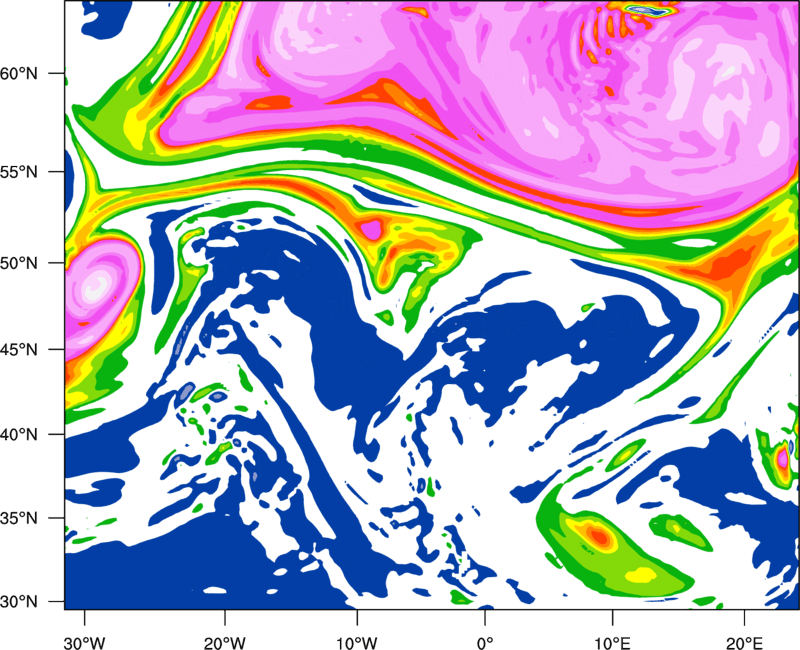Click red hotspot center near 9°E, 34°N
Image resolution: width=800 pixels, height=650 pixels.
coord(599,536)
